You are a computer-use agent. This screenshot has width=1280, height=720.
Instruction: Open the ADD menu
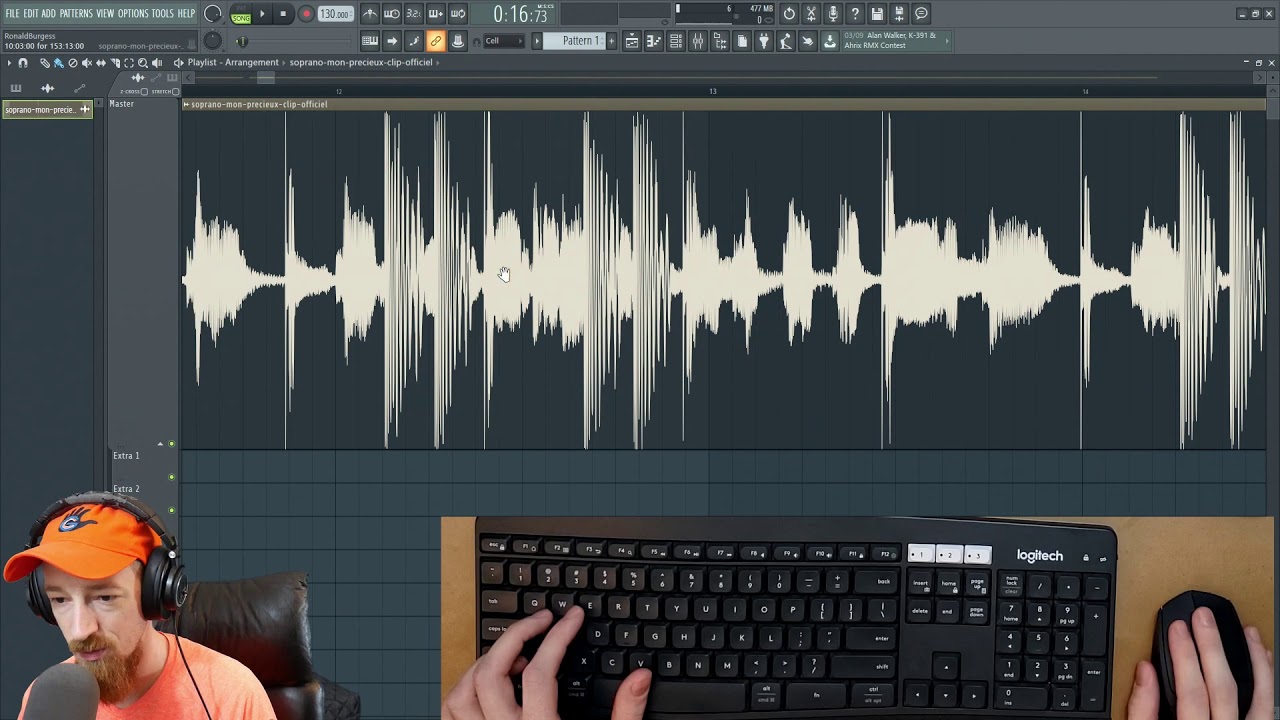[48, 14]
